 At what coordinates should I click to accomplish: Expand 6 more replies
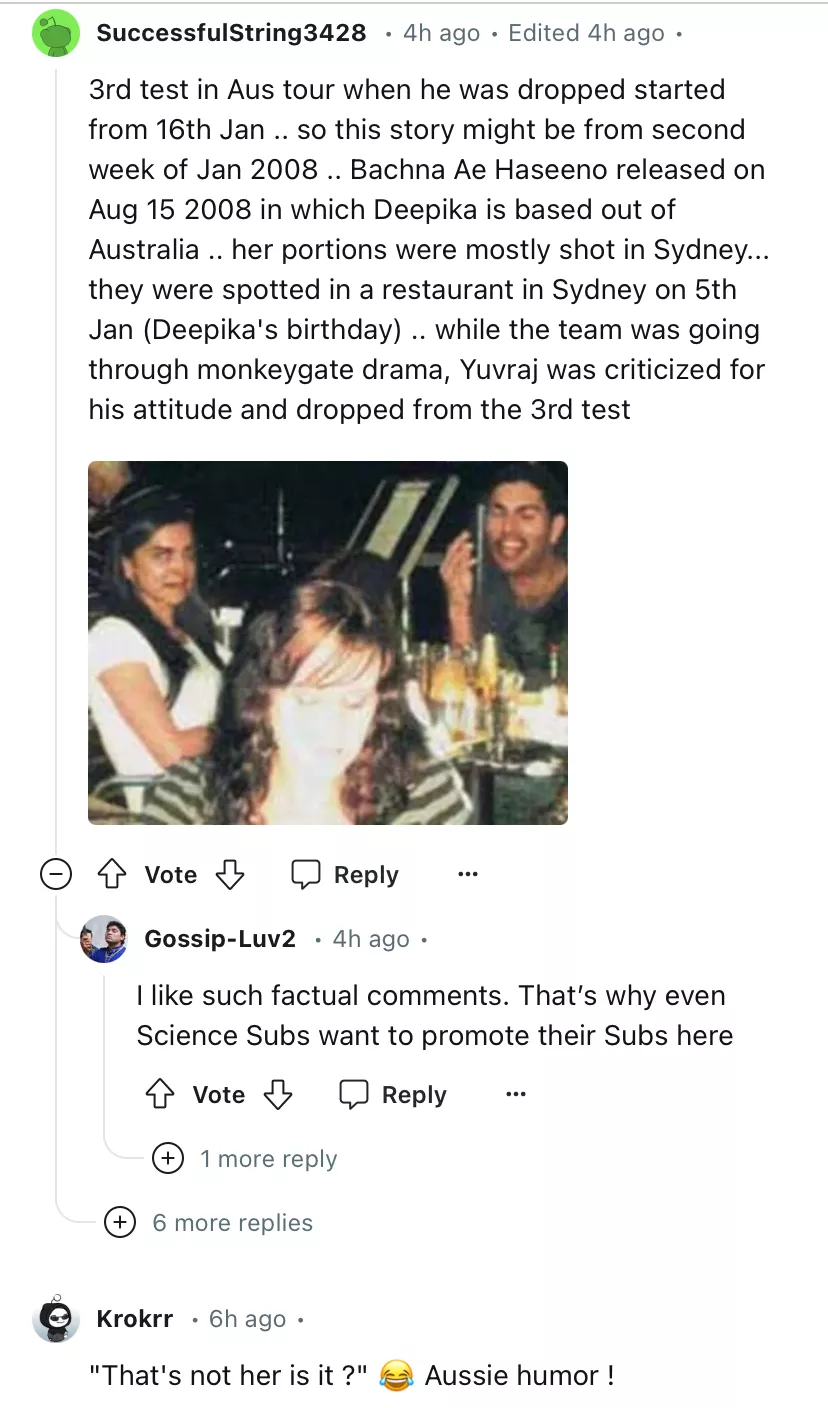pos(120,1222)
